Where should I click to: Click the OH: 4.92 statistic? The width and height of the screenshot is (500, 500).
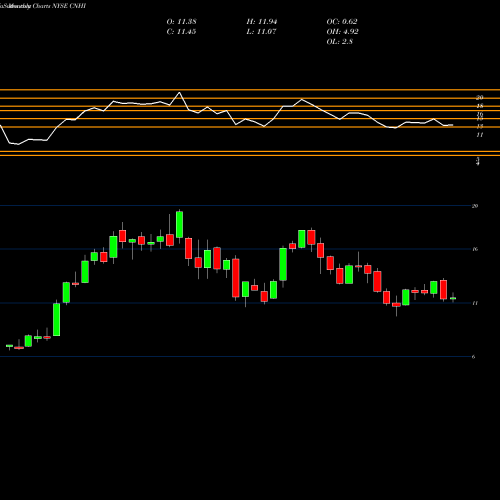(x=342, y=32)
